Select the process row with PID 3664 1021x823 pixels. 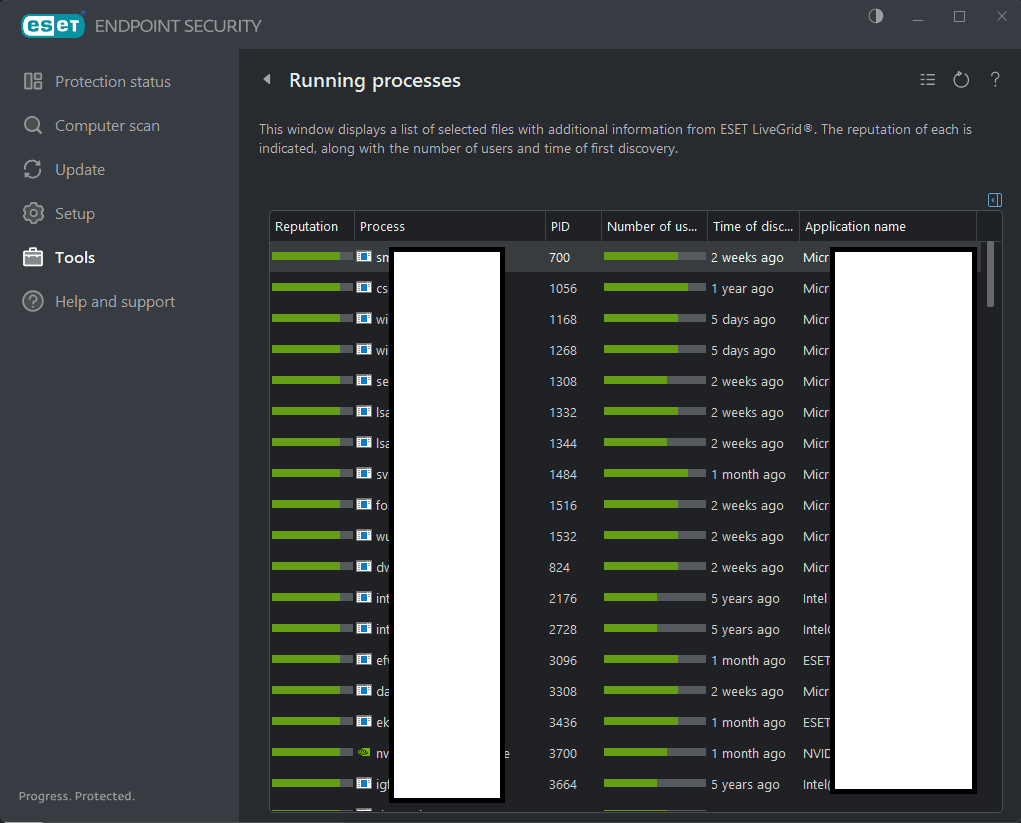(623, 785)
